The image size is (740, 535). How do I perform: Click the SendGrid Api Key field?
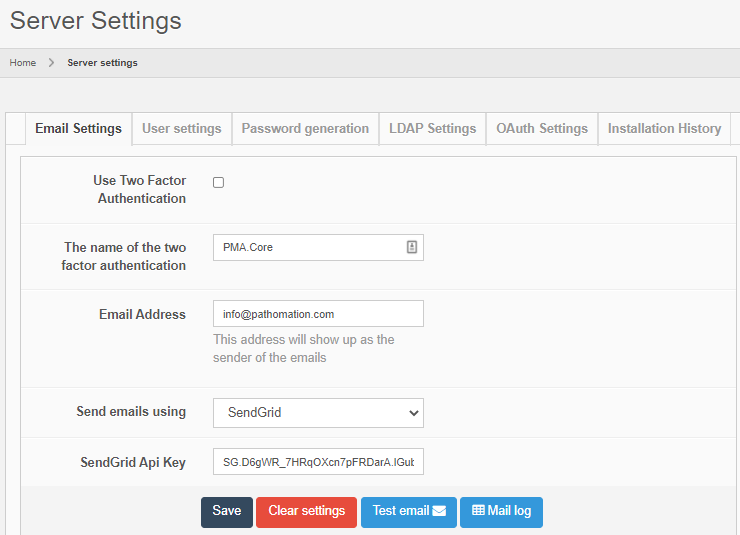(x=318, y=462)
